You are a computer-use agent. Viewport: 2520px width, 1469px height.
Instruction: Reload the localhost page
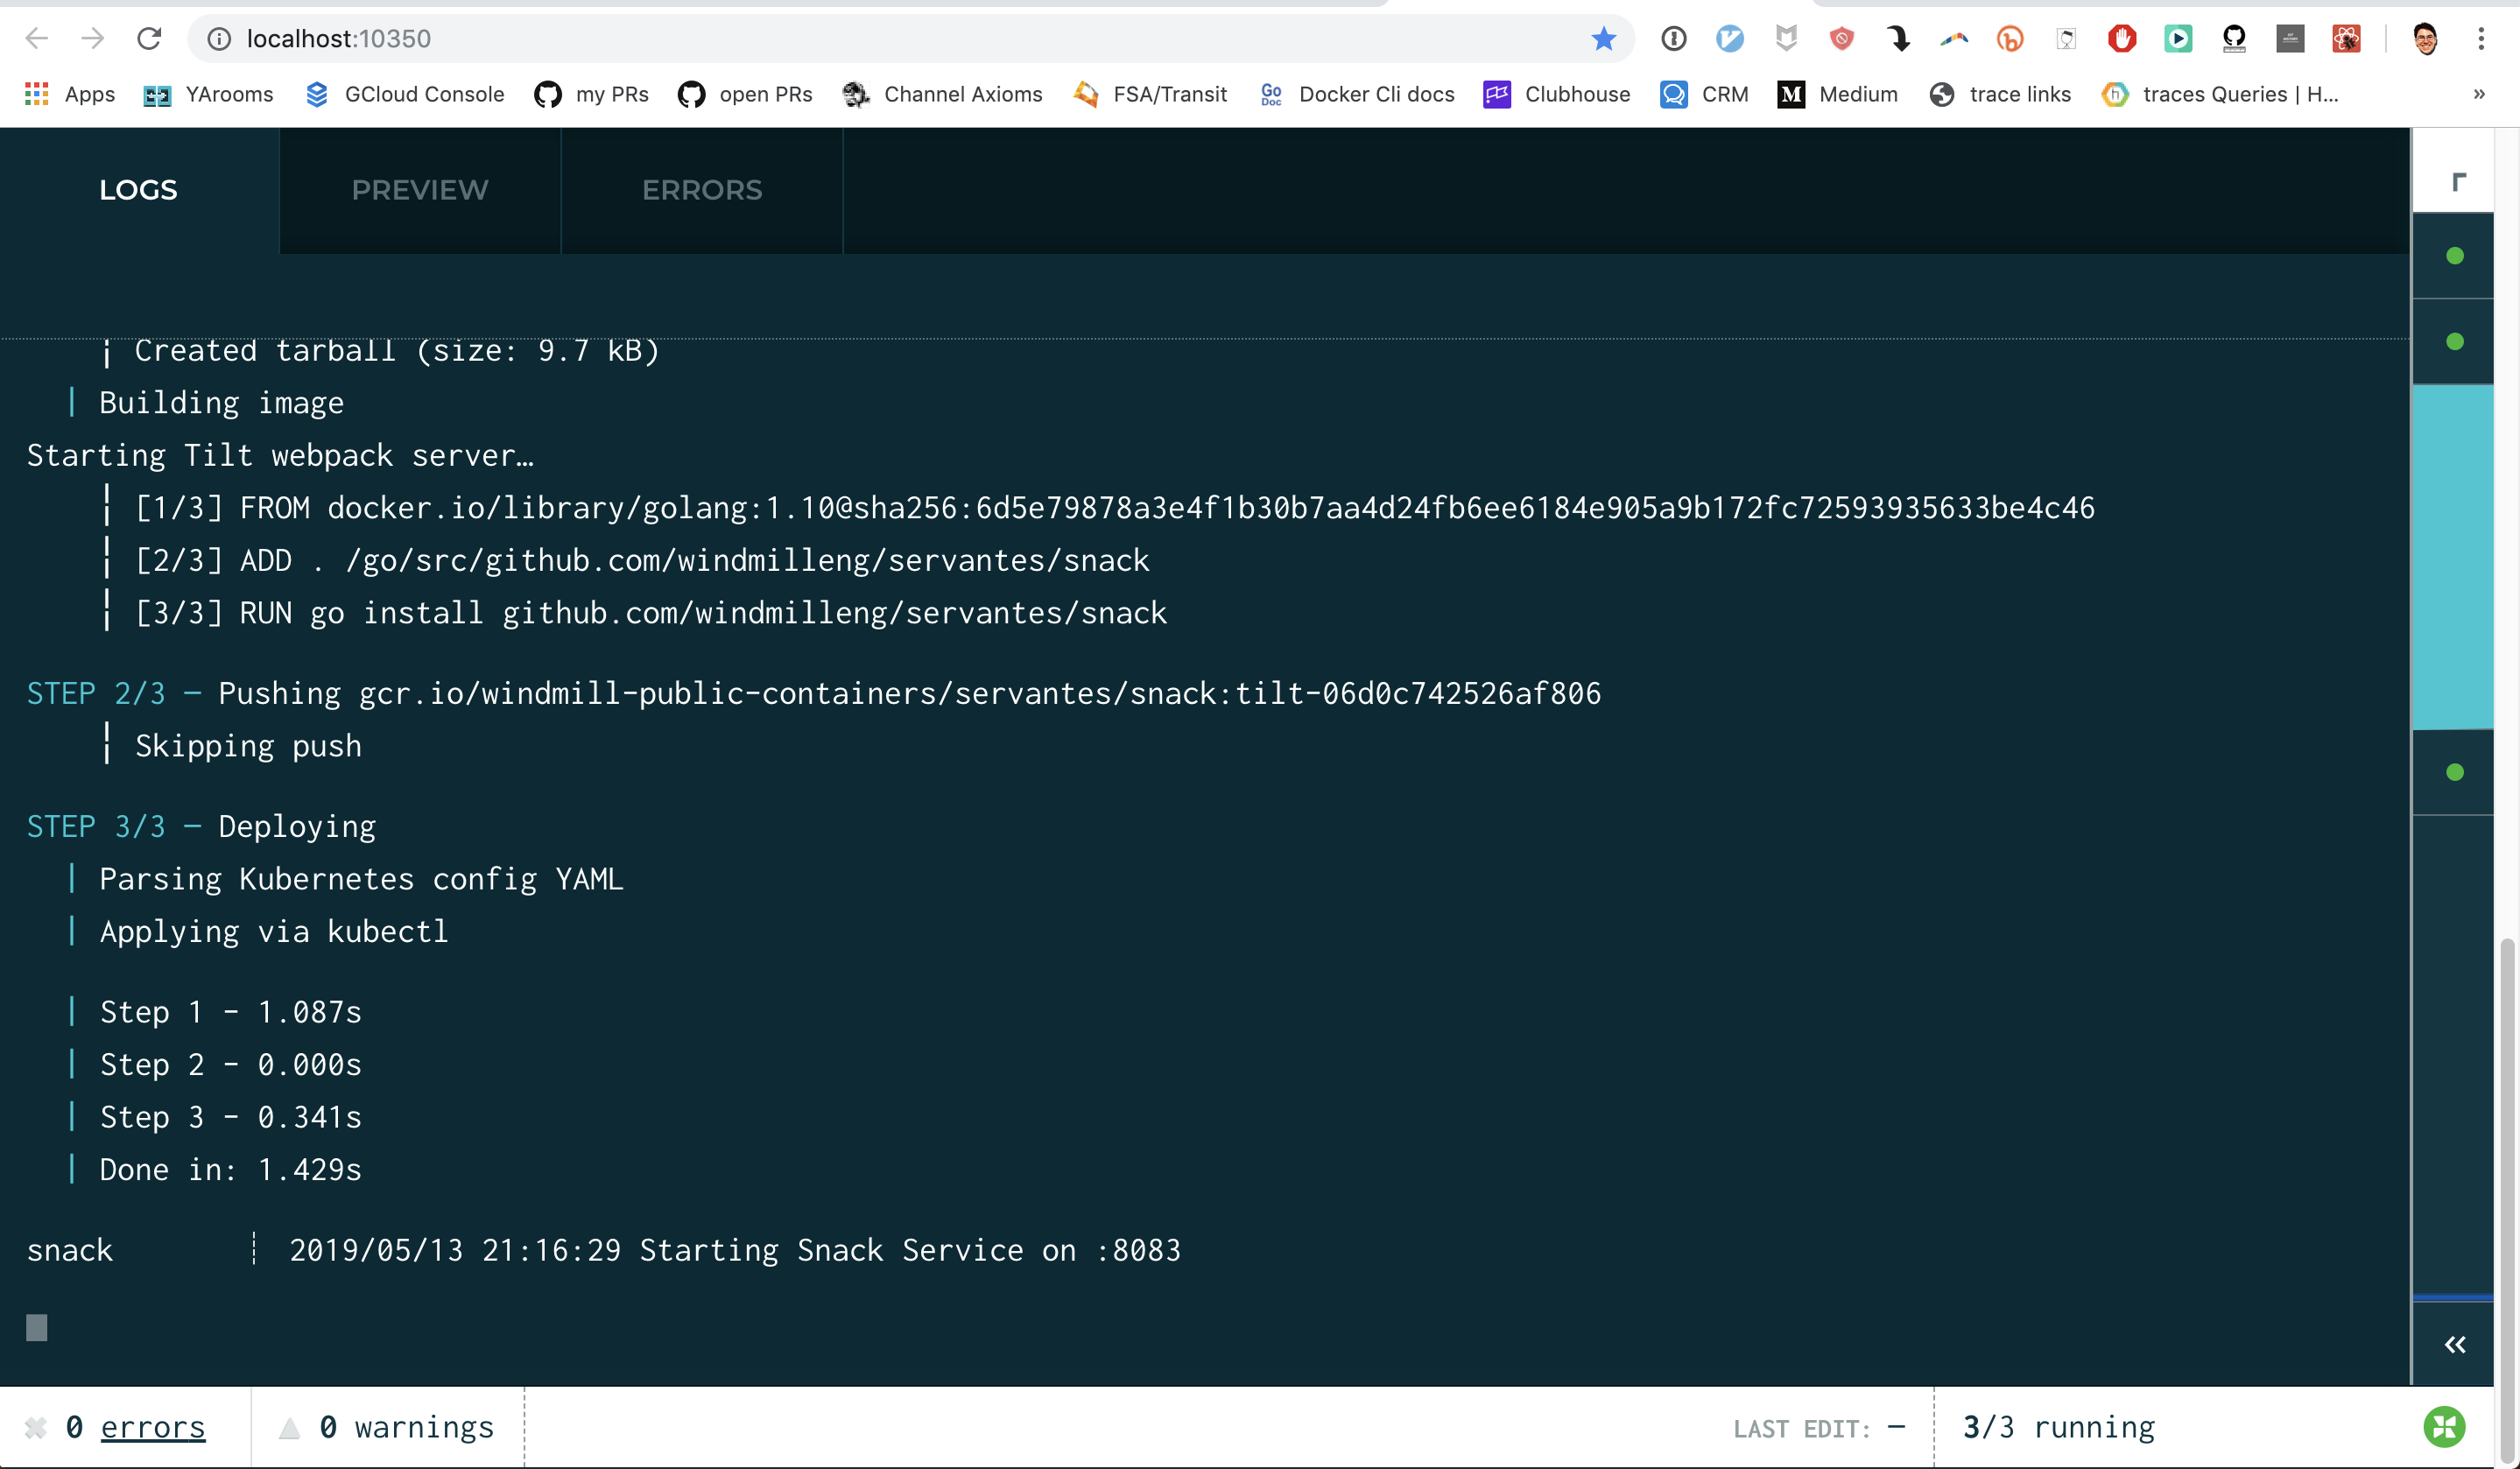(149, 38)
